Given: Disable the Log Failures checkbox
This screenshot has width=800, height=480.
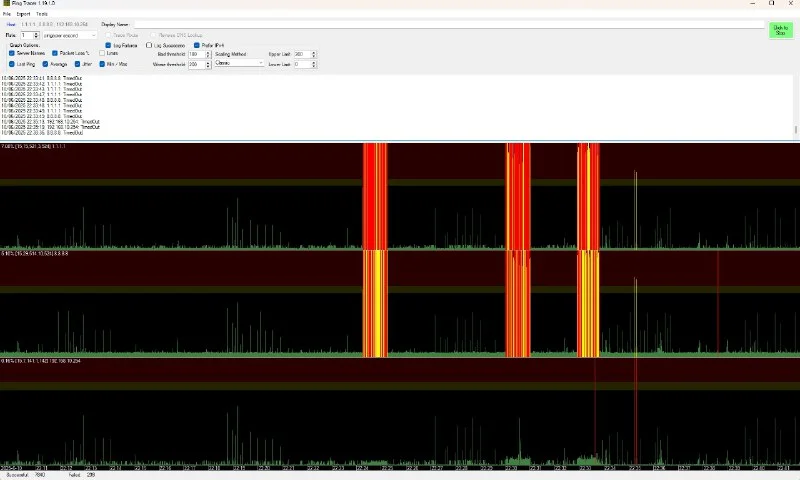Looking at the screenshot, I should [109, 45].
